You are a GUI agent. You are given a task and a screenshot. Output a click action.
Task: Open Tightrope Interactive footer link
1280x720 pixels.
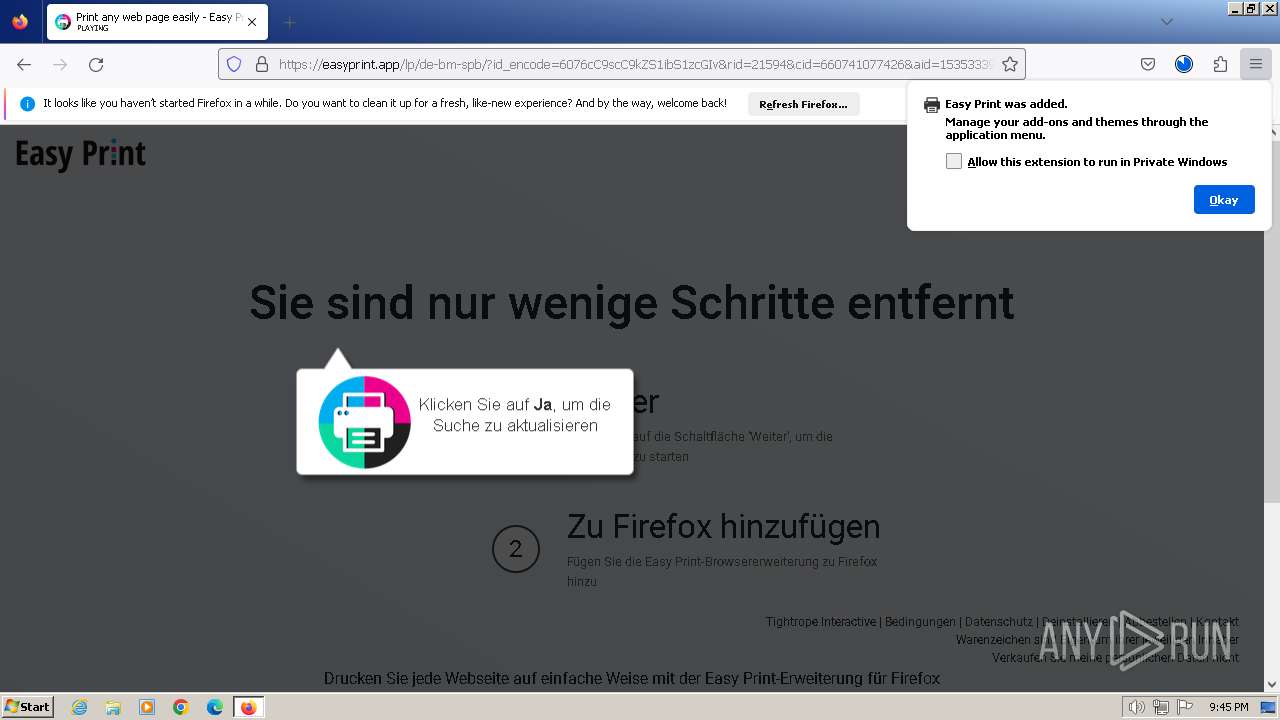pos(821,622)
